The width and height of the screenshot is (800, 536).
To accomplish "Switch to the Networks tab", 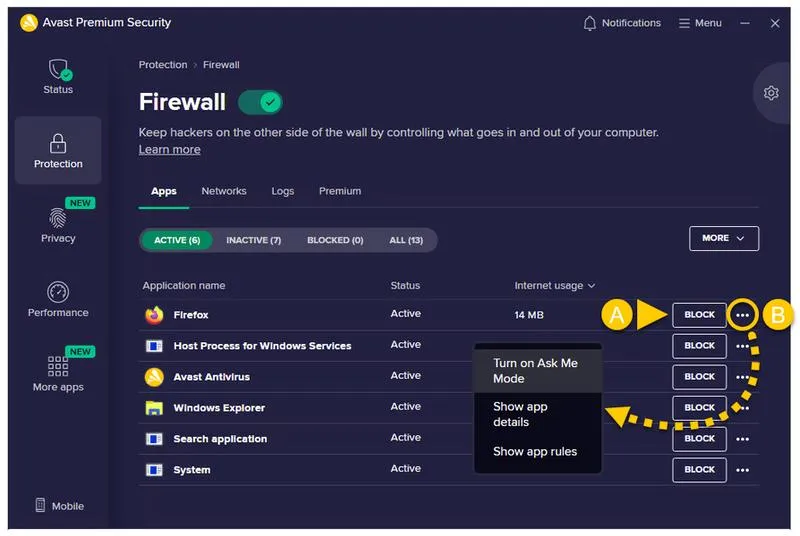I will [x=224, y=191].
